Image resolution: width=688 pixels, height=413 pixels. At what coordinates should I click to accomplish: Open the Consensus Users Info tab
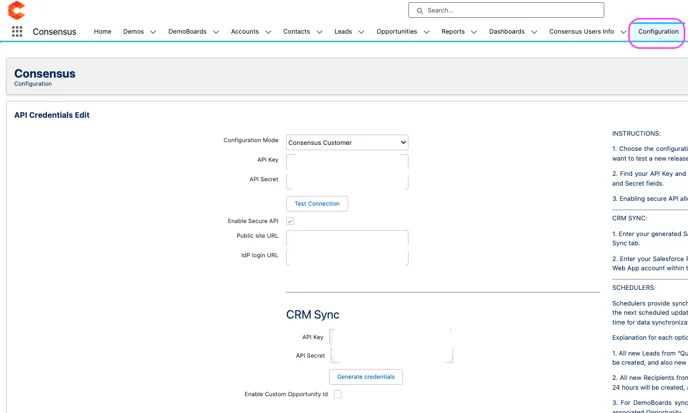click(x=581, y=32)
